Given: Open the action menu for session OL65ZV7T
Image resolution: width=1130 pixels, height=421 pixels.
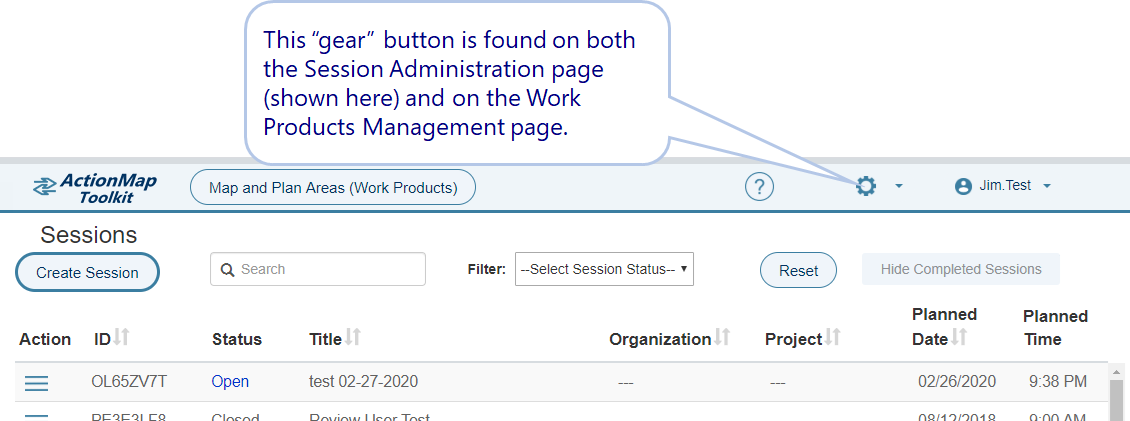Looking at the screenshot, I should pos(36,382).
